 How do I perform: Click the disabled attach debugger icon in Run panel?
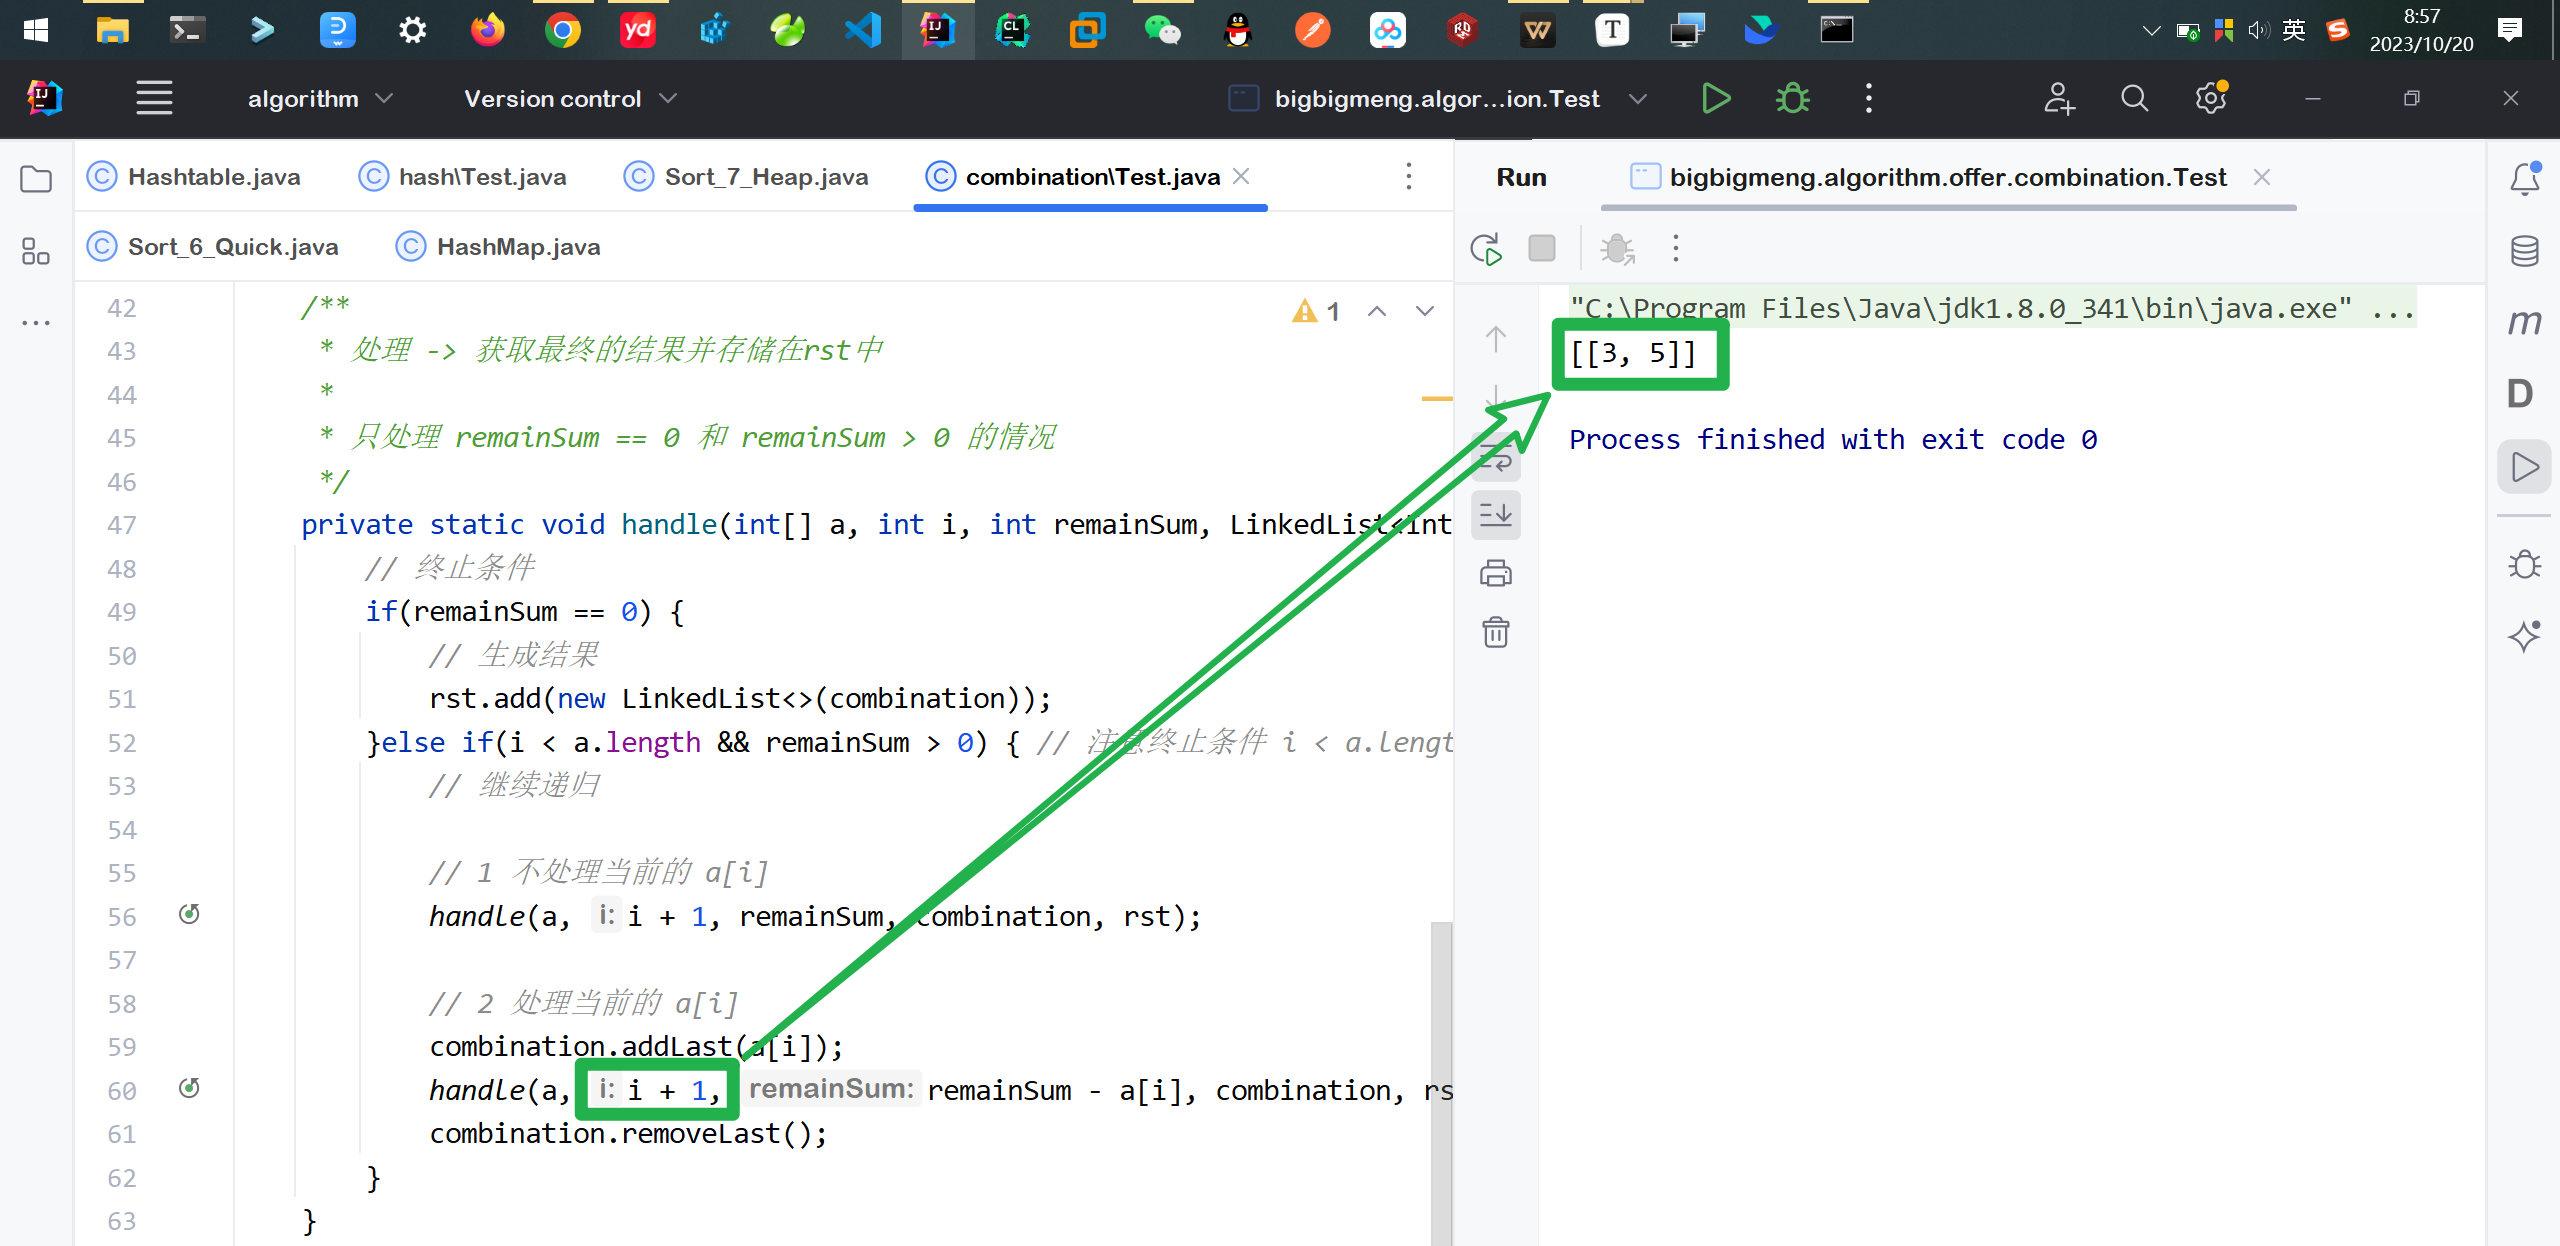coord(1617,248)
